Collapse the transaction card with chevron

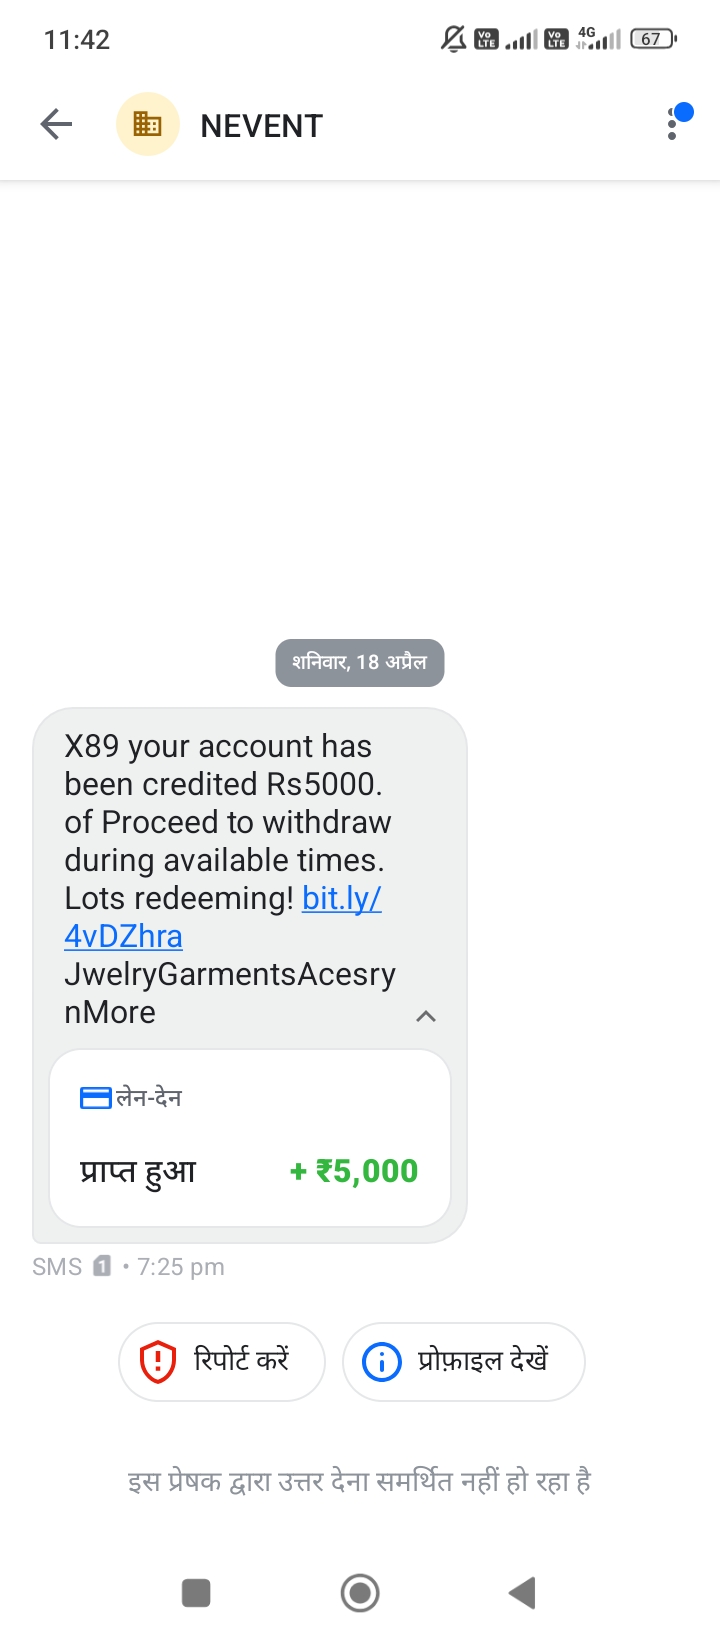[x=426, y=1016]
